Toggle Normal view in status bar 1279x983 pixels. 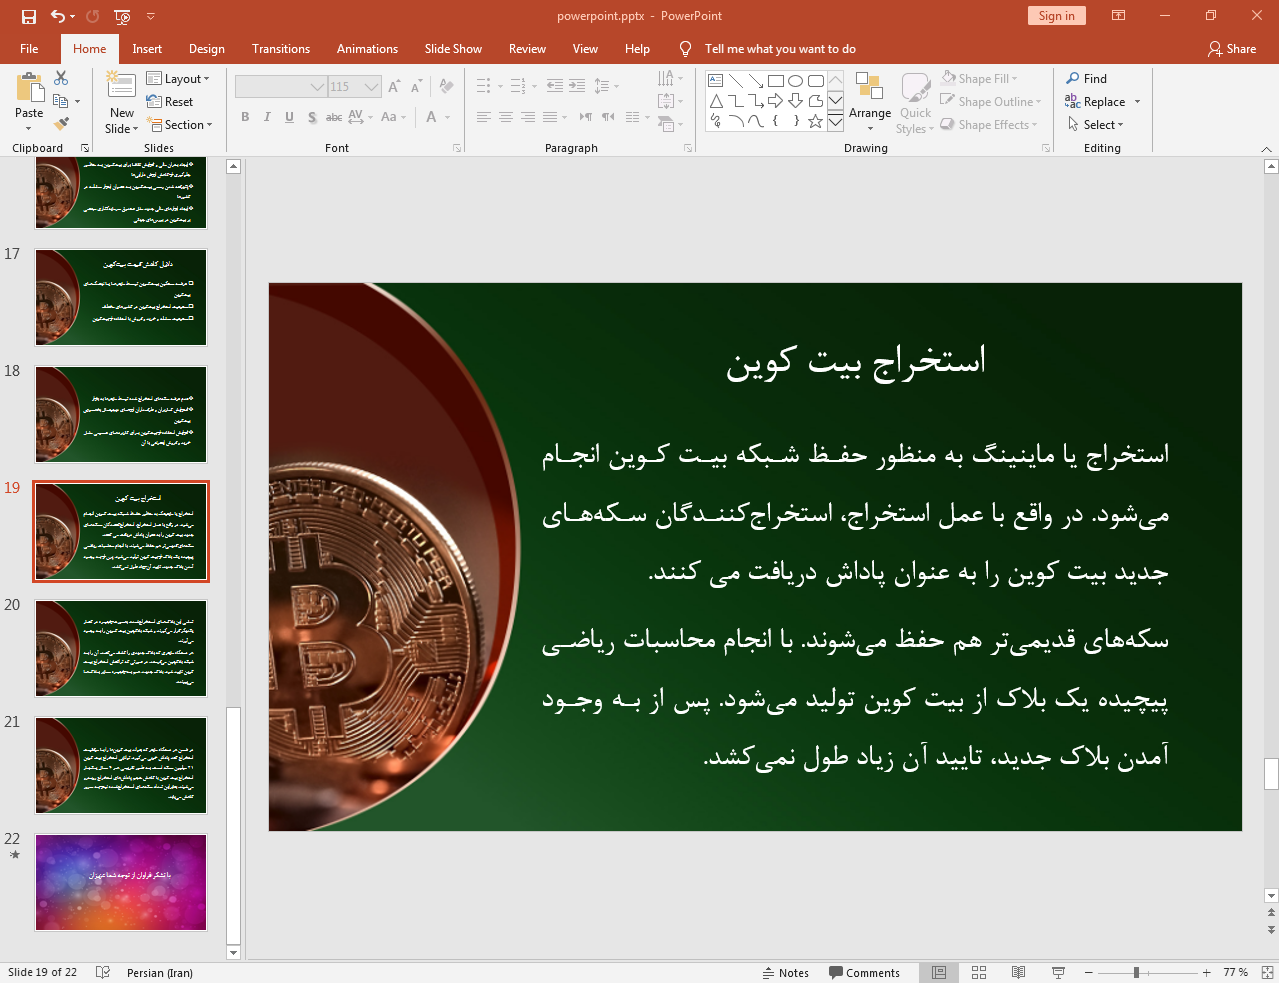[939, 972]
